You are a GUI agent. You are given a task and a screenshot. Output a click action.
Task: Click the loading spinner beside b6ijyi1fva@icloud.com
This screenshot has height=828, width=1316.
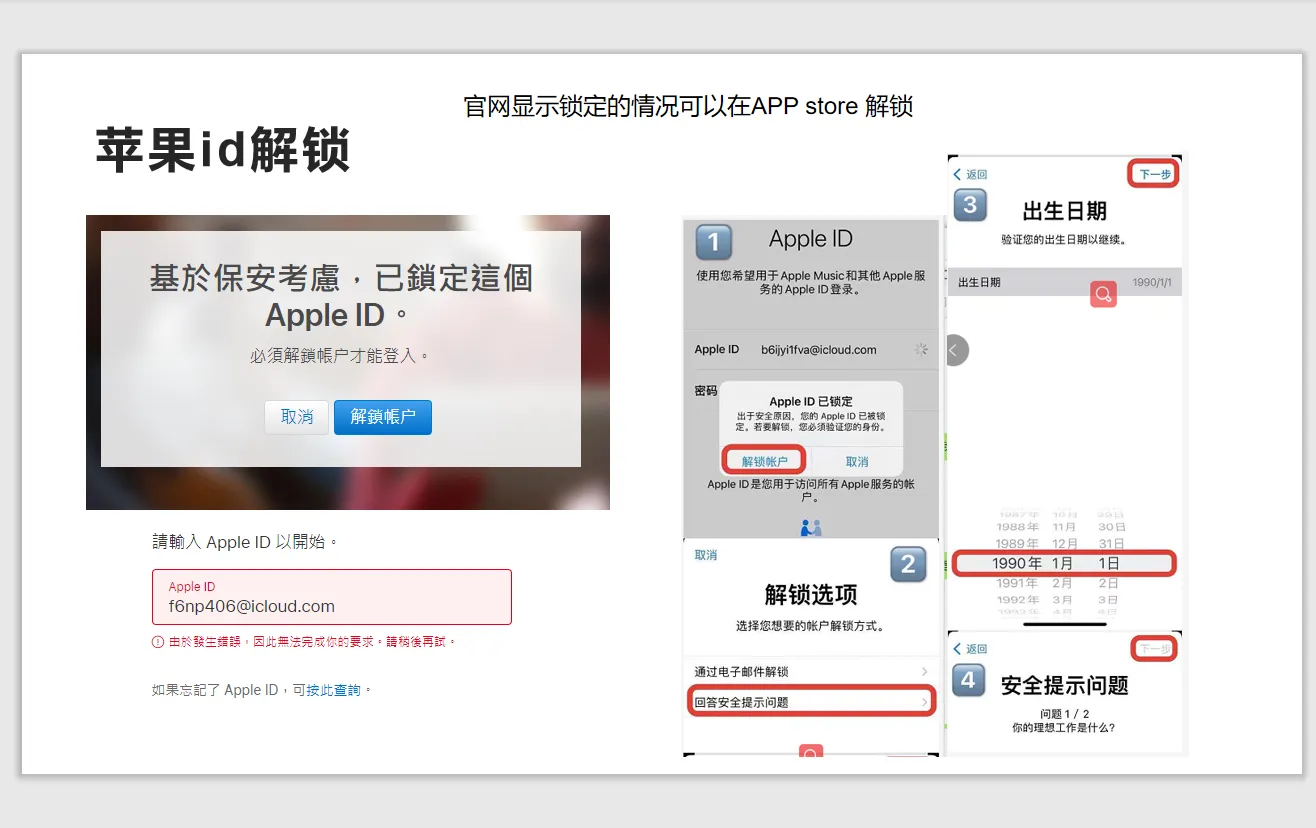point(921,350)
